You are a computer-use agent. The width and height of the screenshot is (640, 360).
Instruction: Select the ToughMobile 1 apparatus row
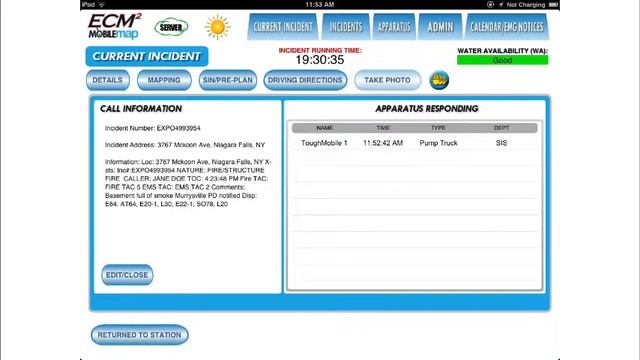coord(415,143)
